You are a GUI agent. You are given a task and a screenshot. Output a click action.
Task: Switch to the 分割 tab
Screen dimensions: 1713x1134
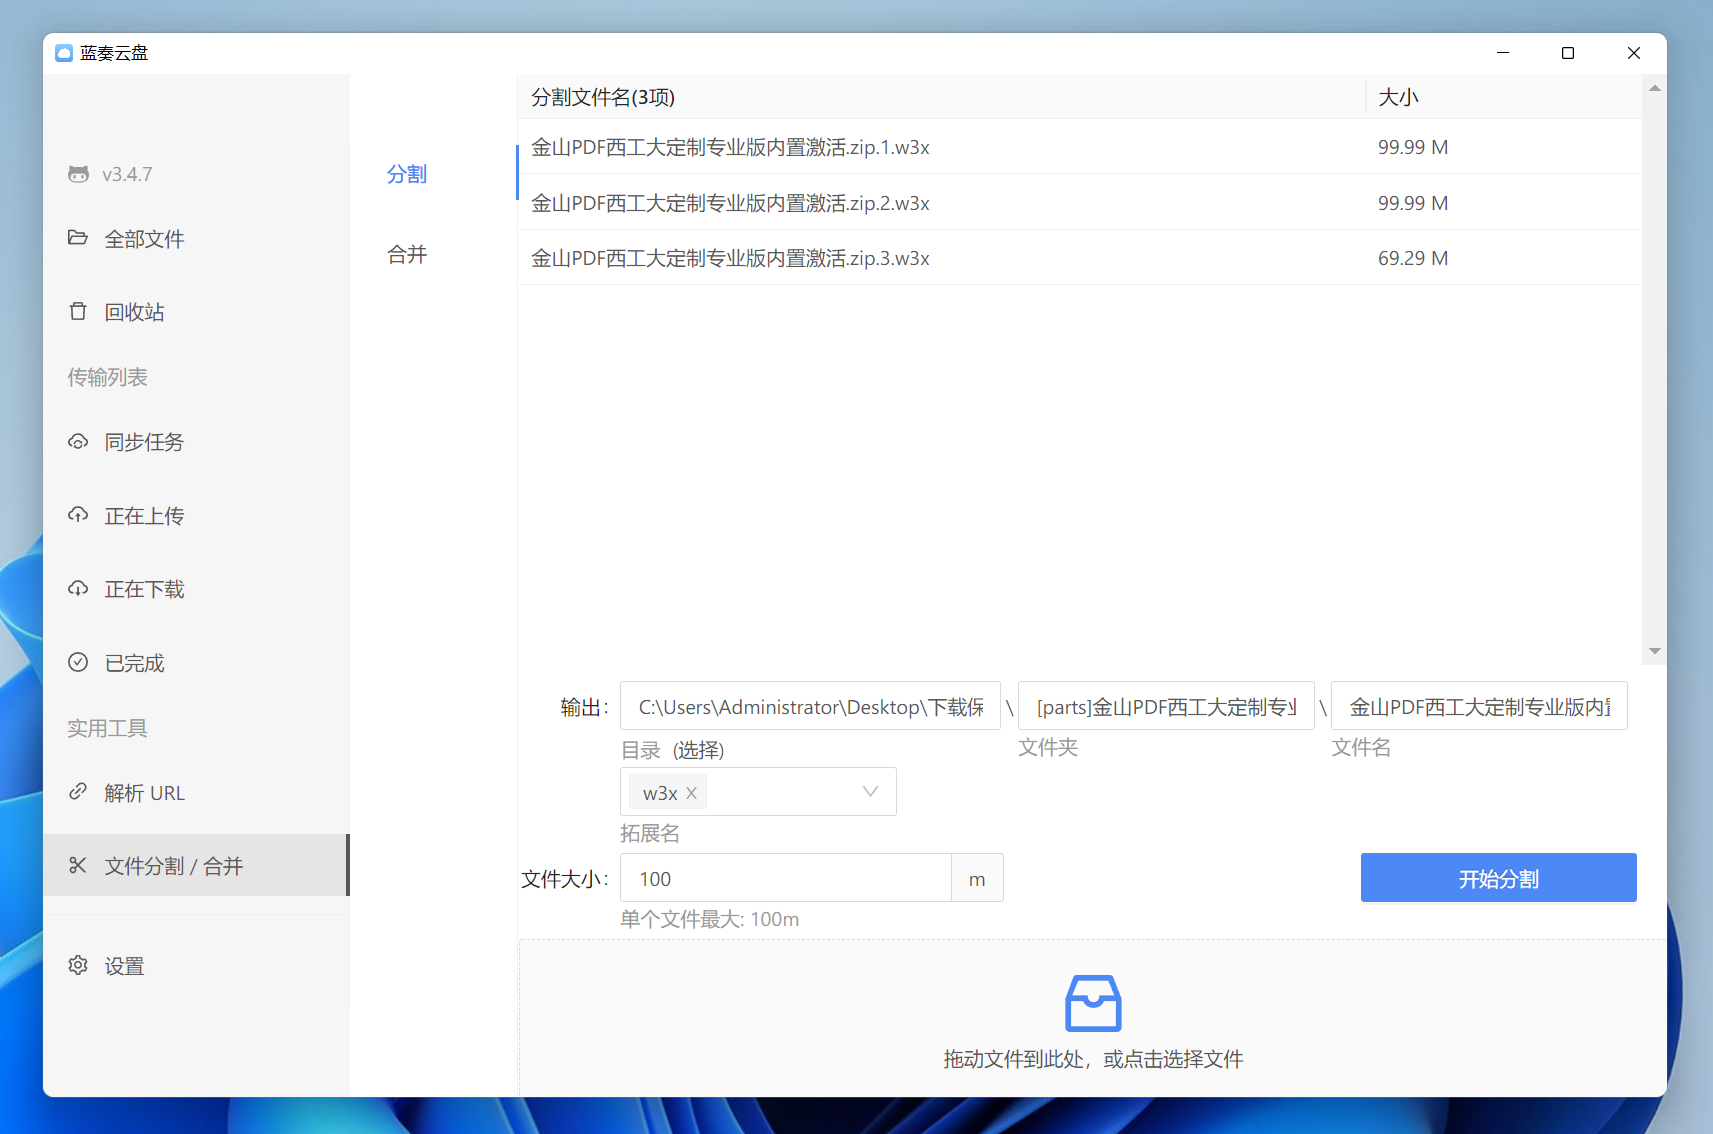407,174
